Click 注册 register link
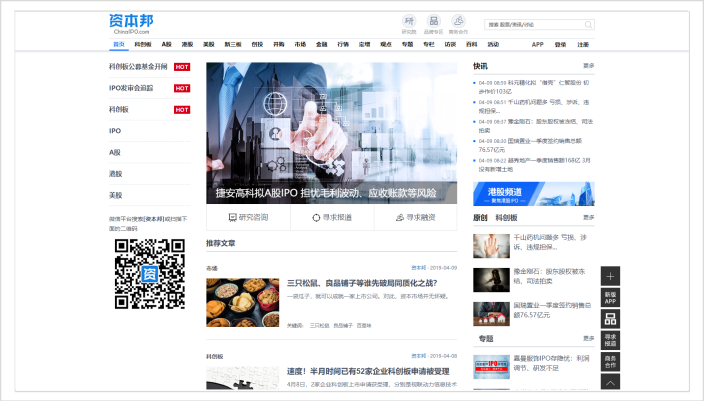This screenshot has width=704, height=401. pos(583,44)
